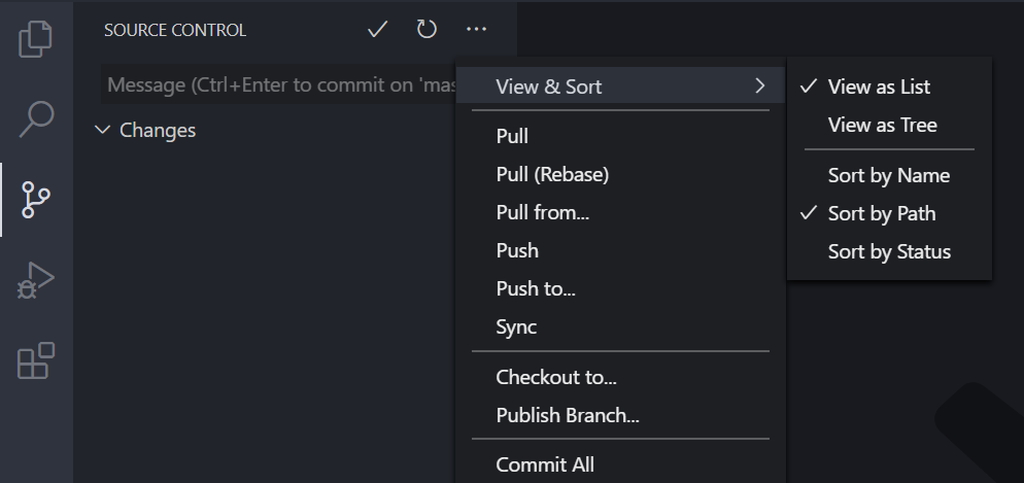The image size is (1024, 483).
Task: Click the refresh icon in Source Control
Action: [427, 30]
